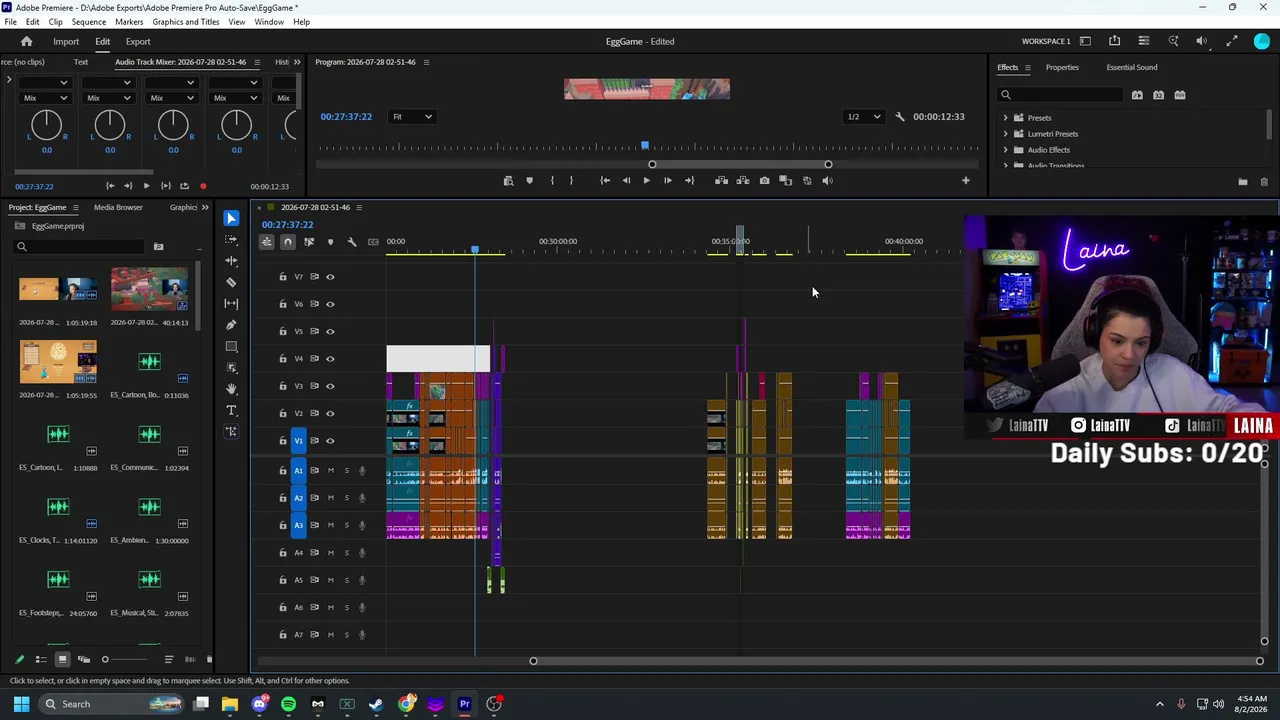Select the Hand tool
1280x720 pixels.
(231, 389)
